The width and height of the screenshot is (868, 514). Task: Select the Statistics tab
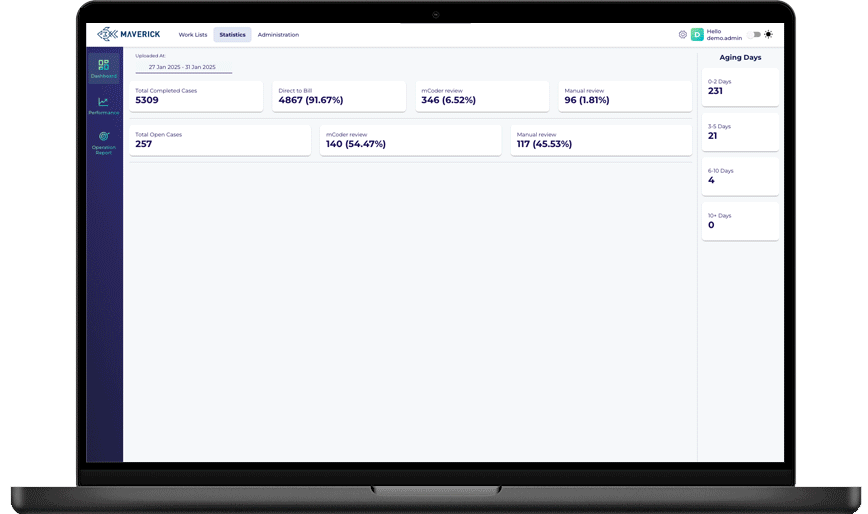(x=232, y=35)
